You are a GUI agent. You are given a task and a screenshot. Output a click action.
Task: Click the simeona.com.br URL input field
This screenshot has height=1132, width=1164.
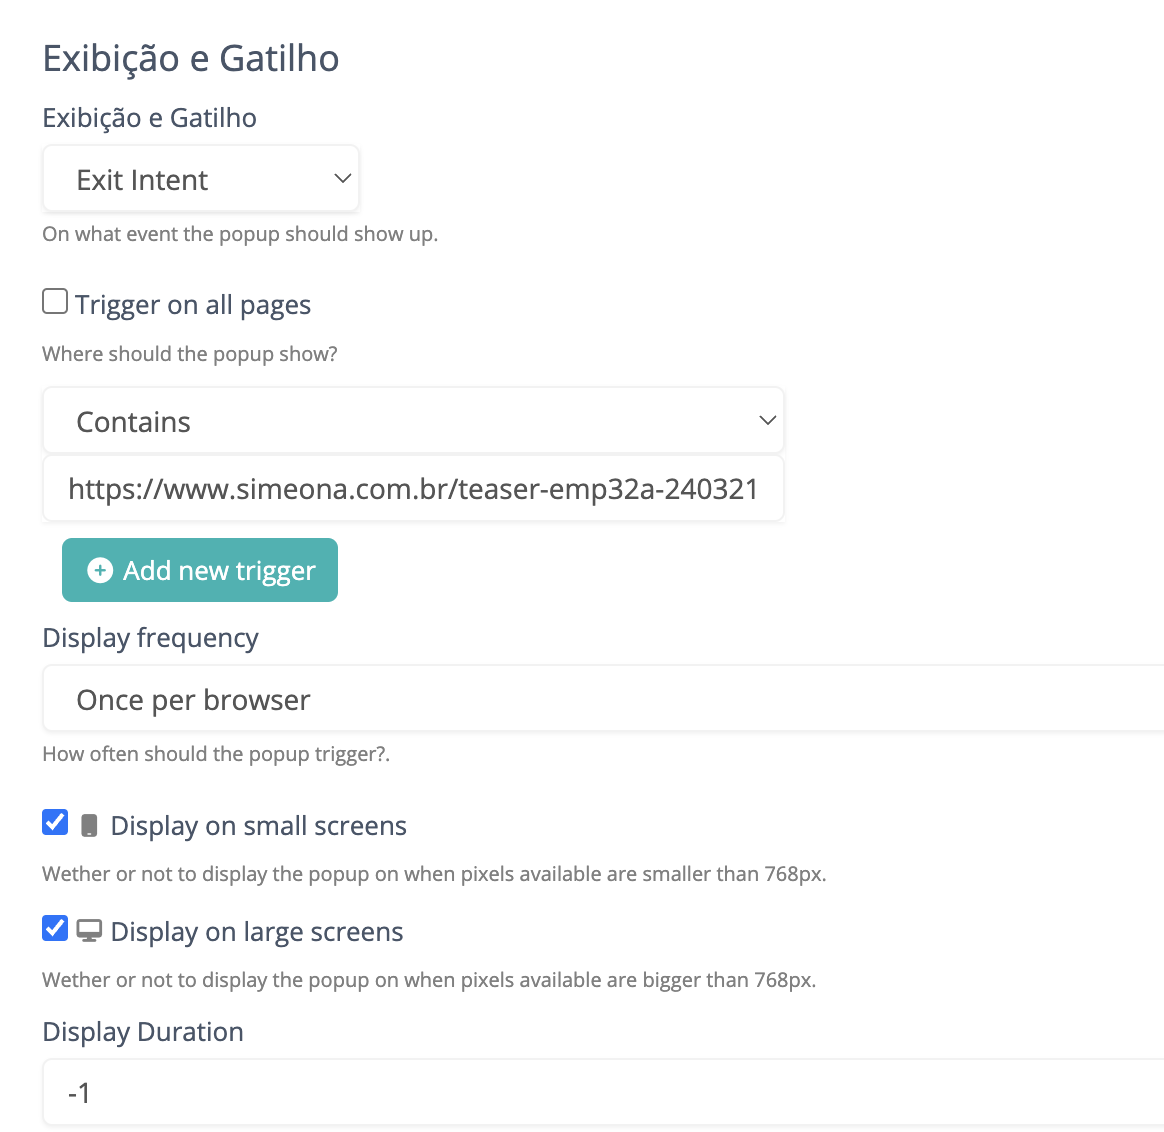point(413,488)
